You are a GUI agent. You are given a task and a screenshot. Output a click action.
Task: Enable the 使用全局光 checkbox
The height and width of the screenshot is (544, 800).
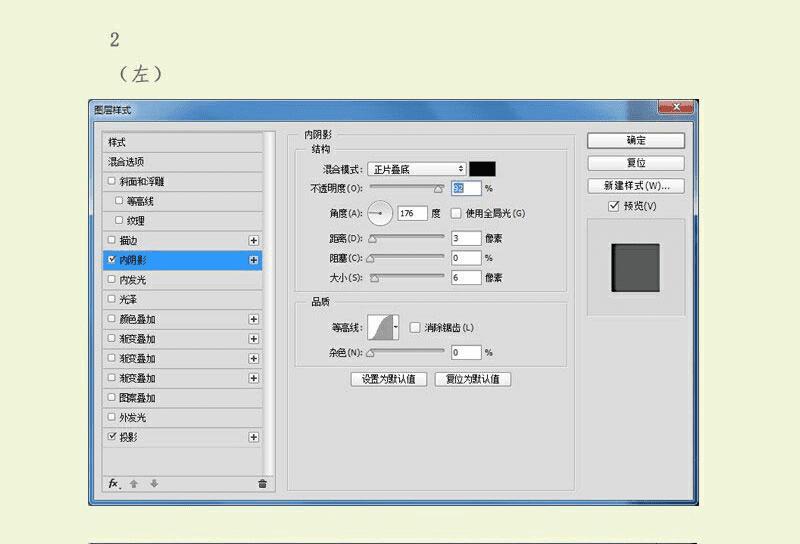tap(456, 213)
